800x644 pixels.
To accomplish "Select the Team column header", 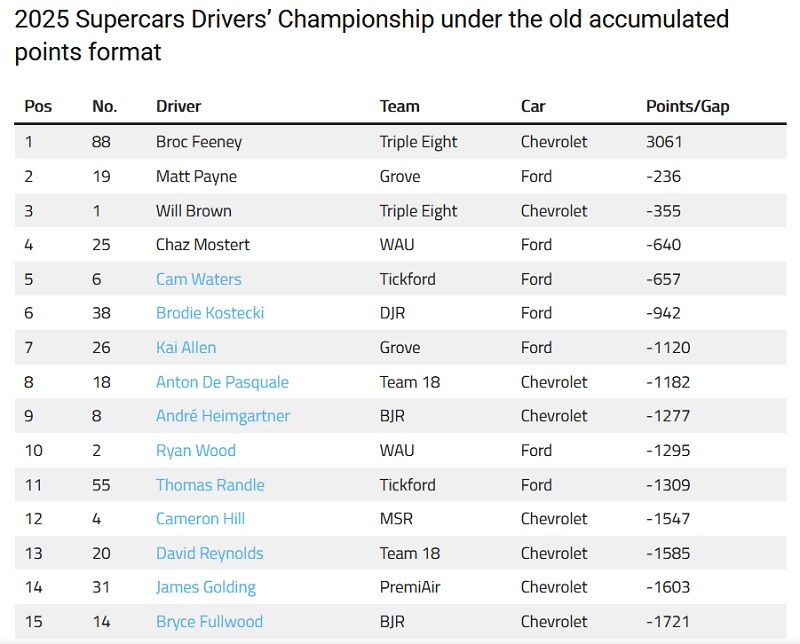I will pos(399,106).
